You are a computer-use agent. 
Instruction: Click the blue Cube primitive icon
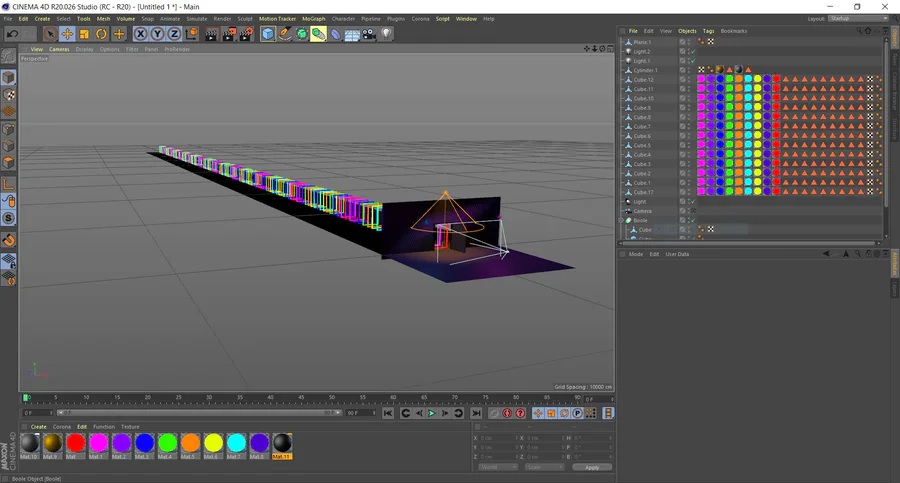coord(267,34)
